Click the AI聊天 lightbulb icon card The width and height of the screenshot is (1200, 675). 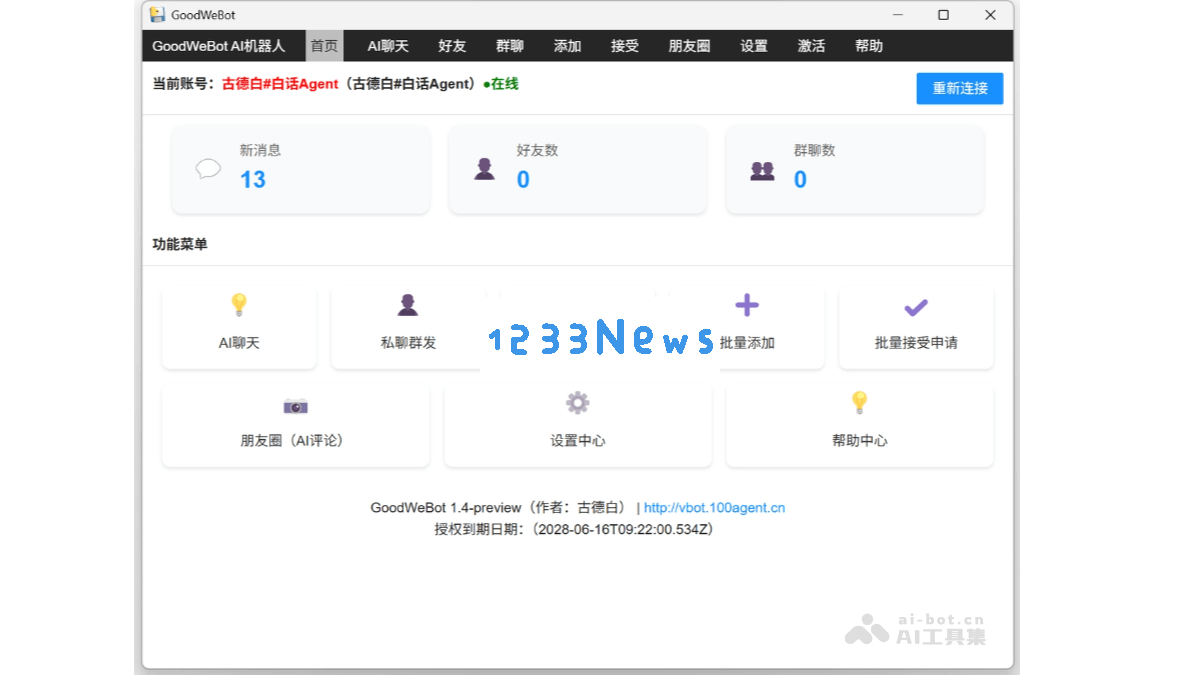239,326
